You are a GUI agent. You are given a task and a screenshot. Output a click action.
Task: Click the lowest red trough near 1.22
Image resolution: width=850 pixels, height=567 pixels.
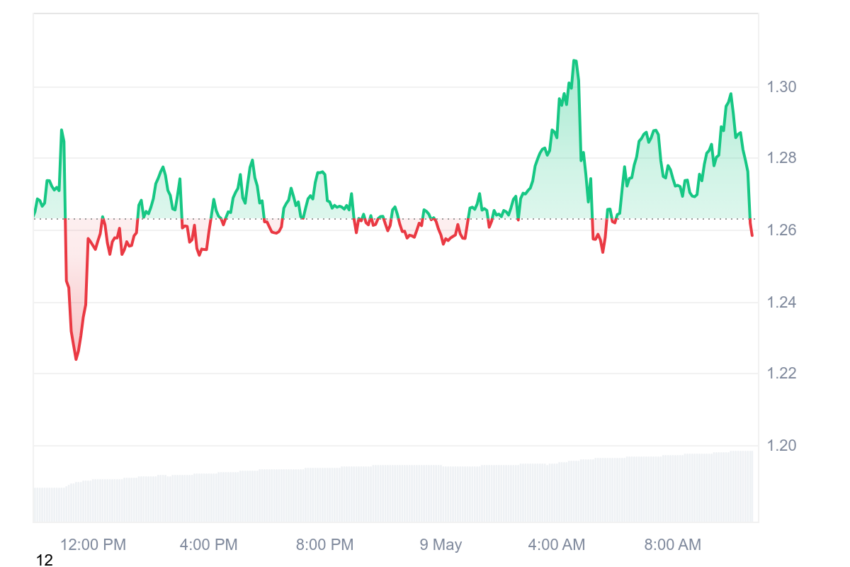click(x=76, y=358)
